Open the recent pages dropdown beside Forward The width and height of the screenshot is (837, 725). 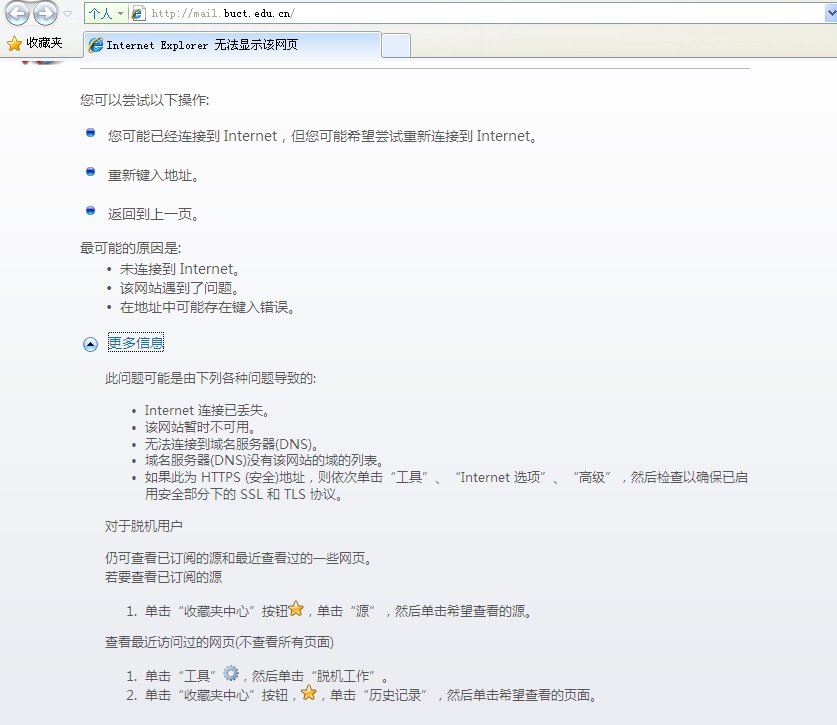(67, 14)
